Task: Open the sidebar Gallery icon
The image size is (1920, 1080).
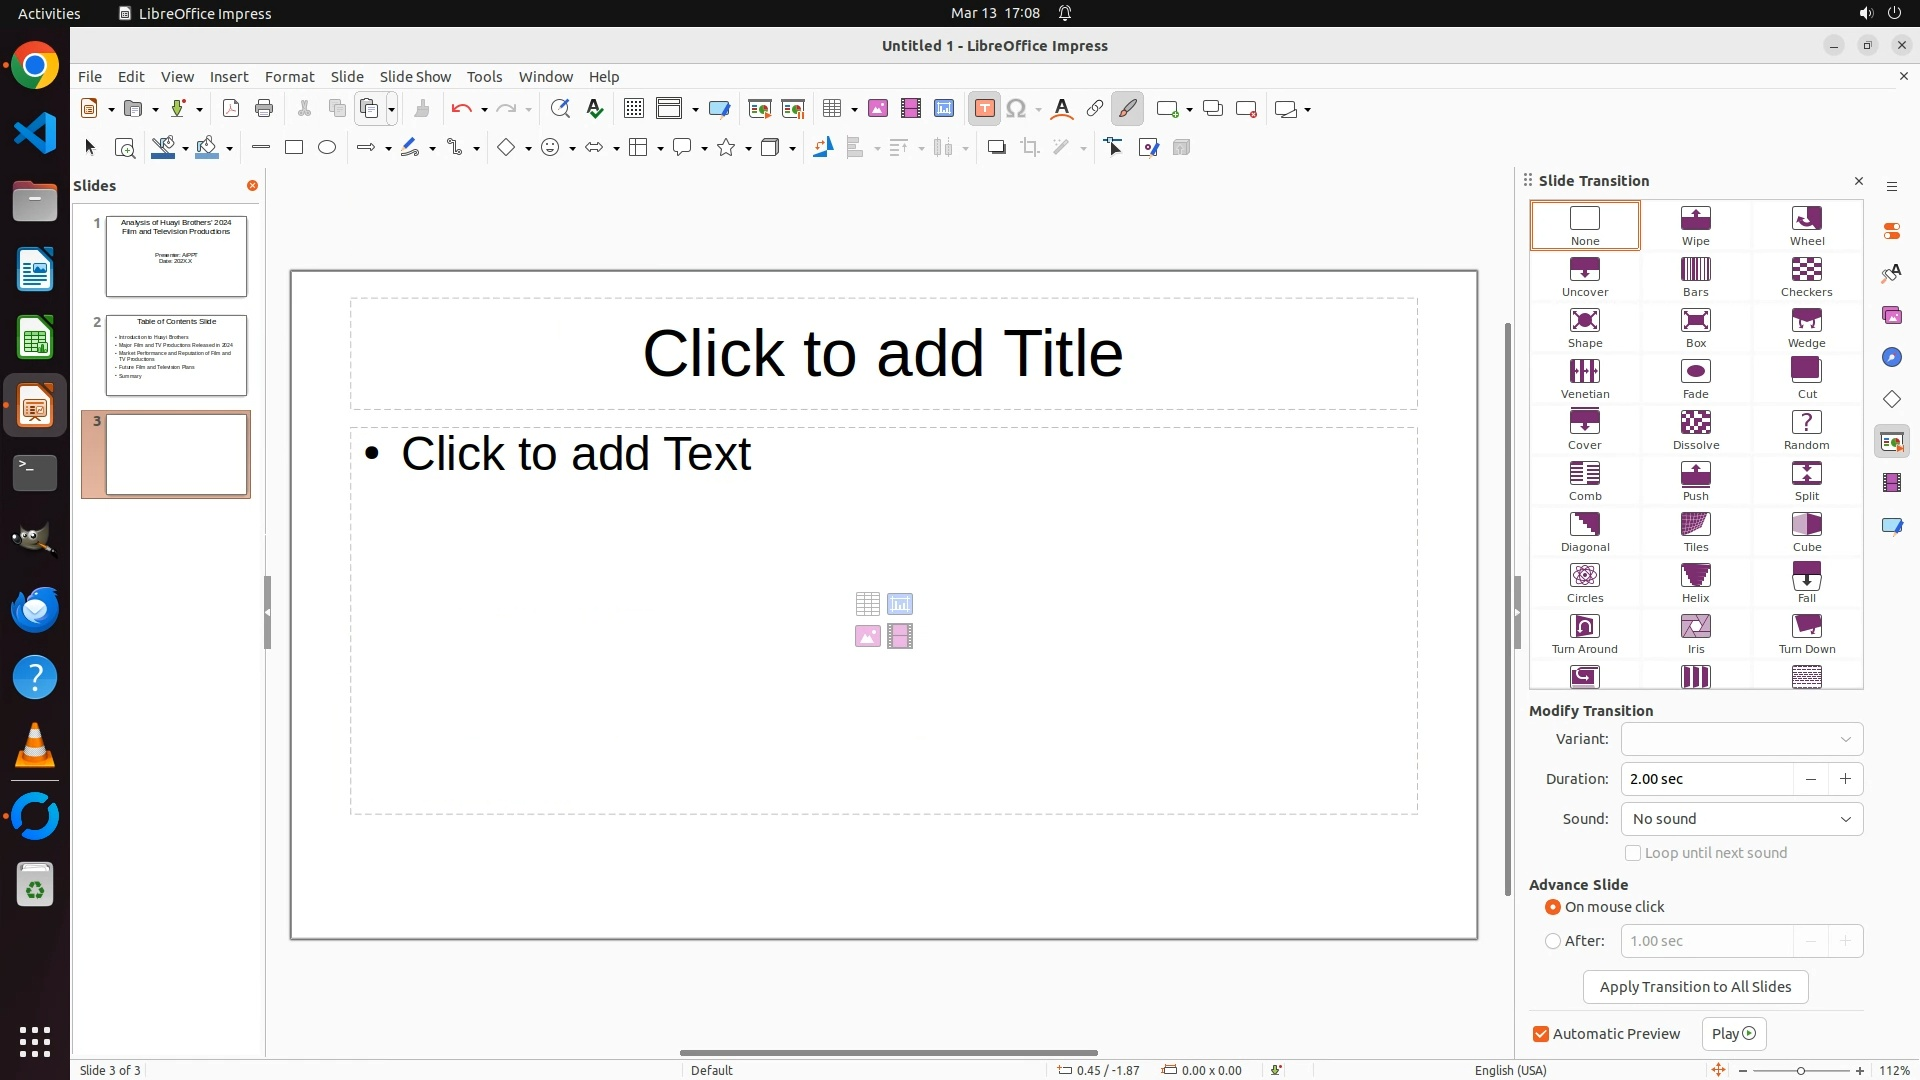Action: point(1891,316)
